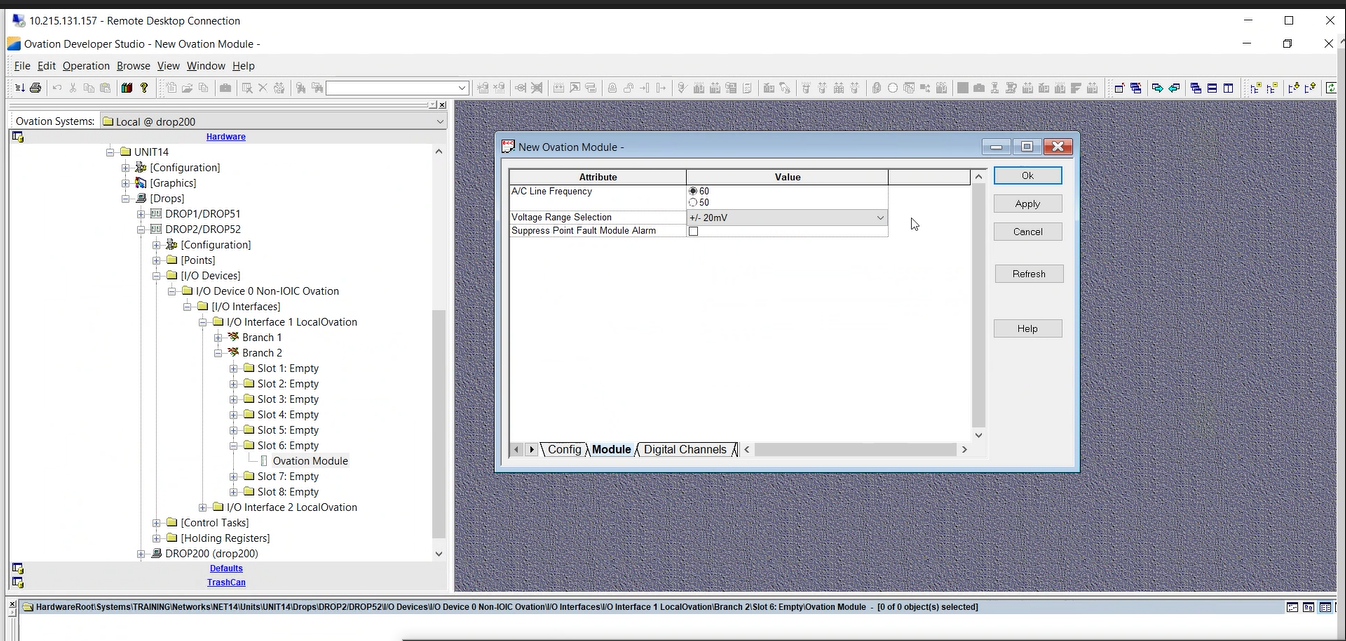Click the refresh icon at toolbar's far right
This screenshot has height=641, width=1346.
pyautogui.click(x=1332, y=88)
